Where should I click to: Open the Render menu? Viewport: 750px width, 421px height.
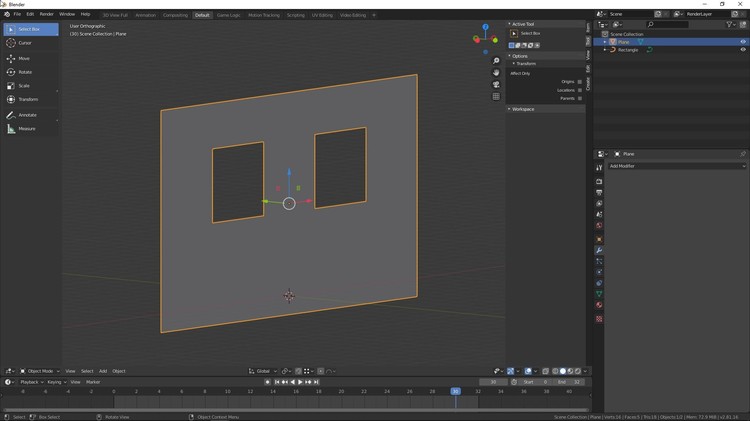46,14
